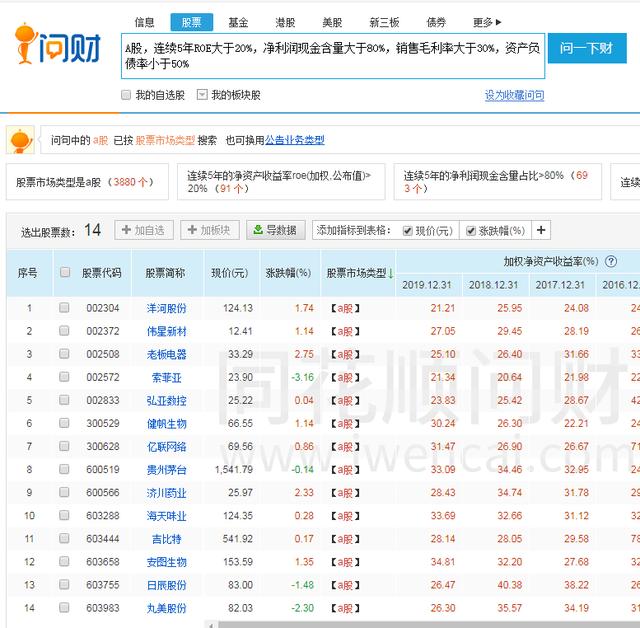Click the 设为收藏问句 link
Screen dimensions: 640x628
click(x=514, y=95)
